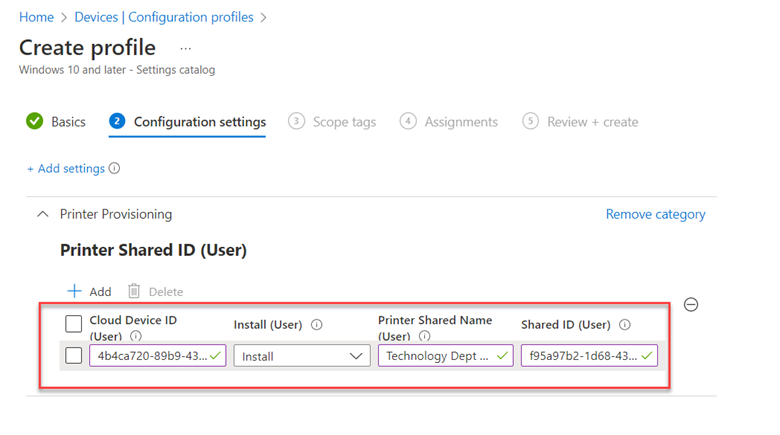Image resolution: width=780 pixels, height=435 pixels.
Task: Go to the Basics step tab
Action: (56, 121)
